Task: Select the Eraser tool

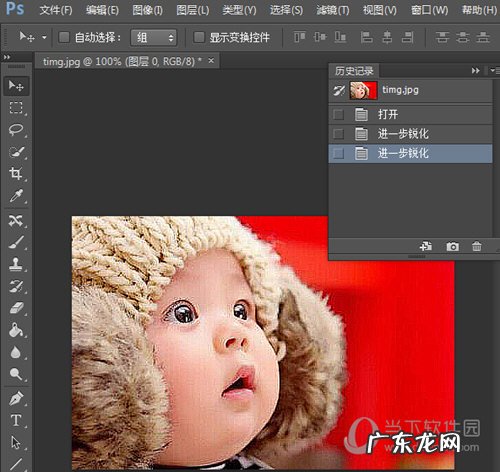Action: [16, 308]
